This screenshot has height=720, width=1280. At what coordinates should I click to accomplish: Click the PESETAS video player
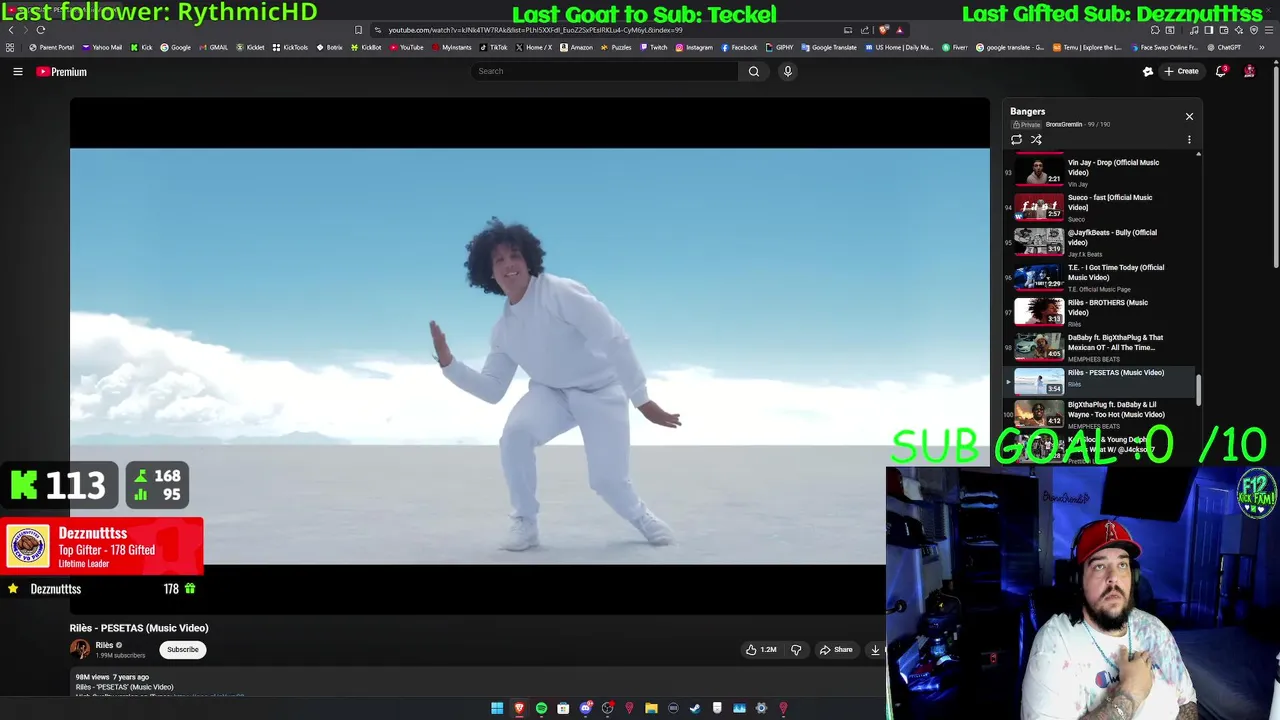coord(530,356)
